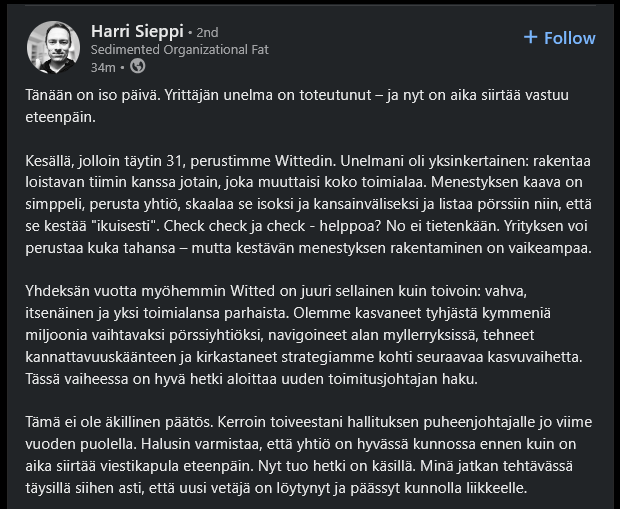This screenshot has width=620, height=509.
Task: Click the plus icon beside Follow
Action: pyautogui.click(x=531, y=38)
